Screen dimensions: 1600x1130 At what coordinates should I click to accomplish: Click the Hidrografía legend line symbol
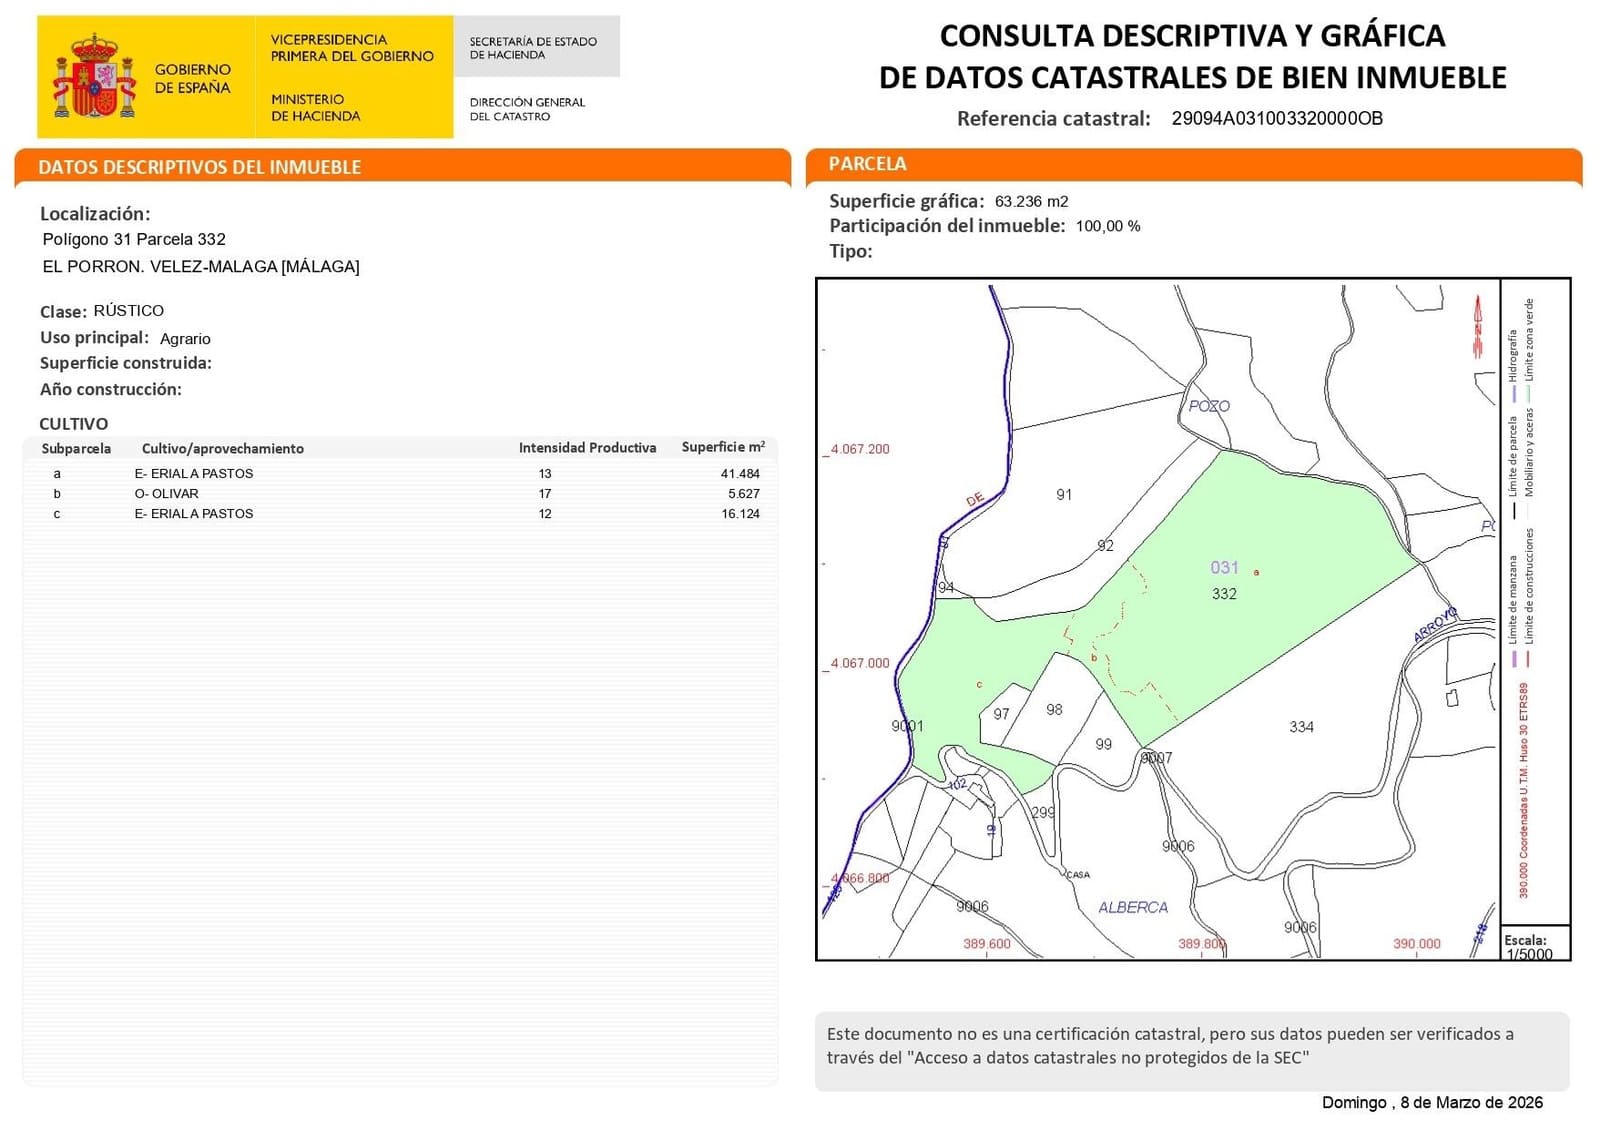[x=1514, y=392]
